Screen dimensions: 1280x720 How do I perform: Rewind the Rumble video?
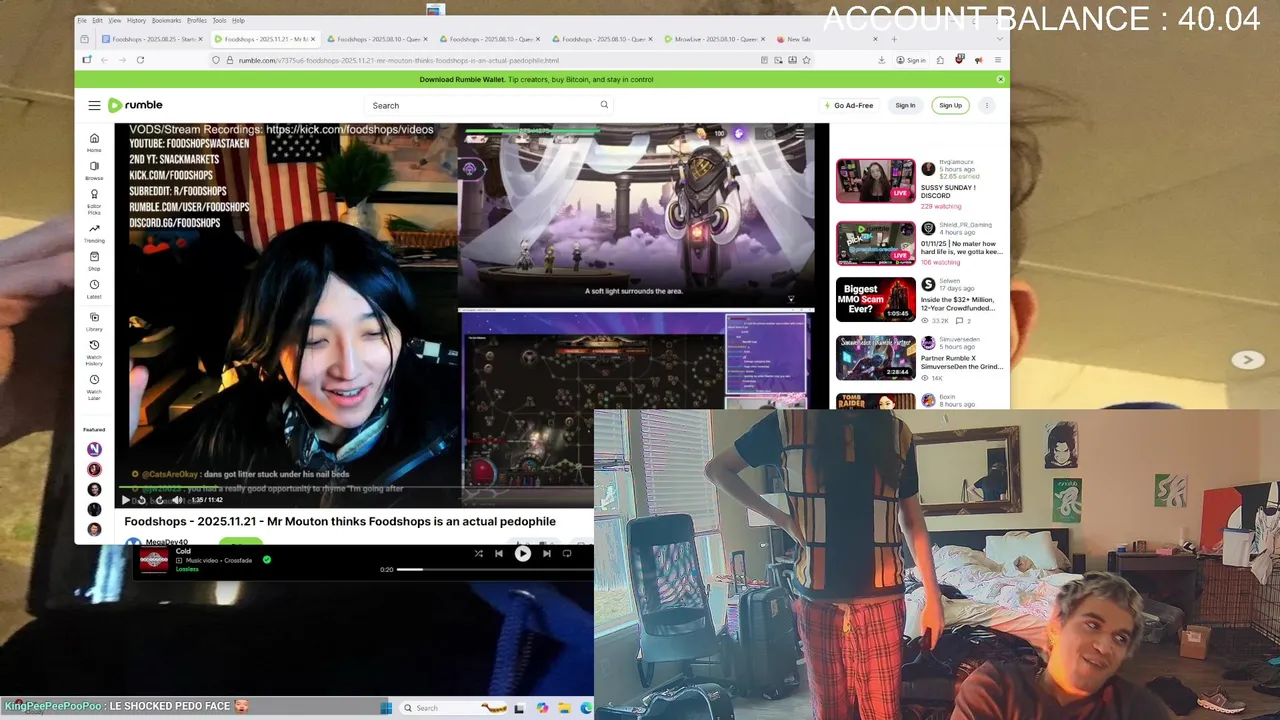(142, 500)
